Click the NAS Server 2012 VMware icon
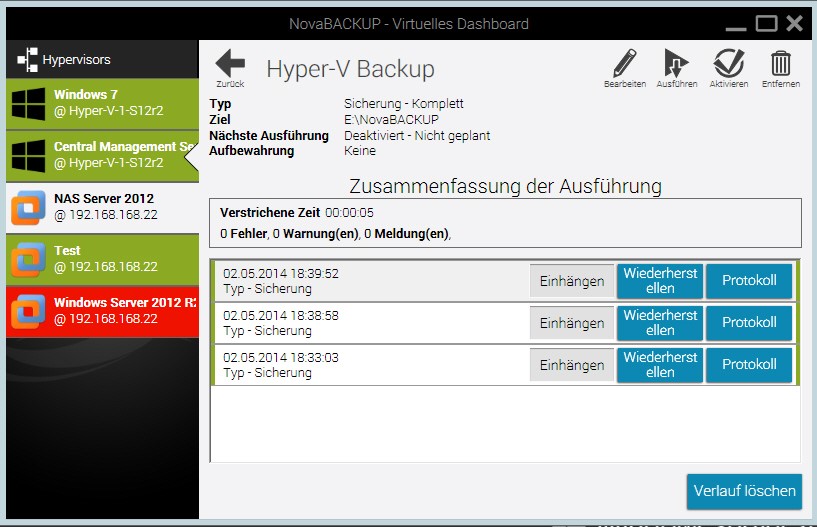 27,208
